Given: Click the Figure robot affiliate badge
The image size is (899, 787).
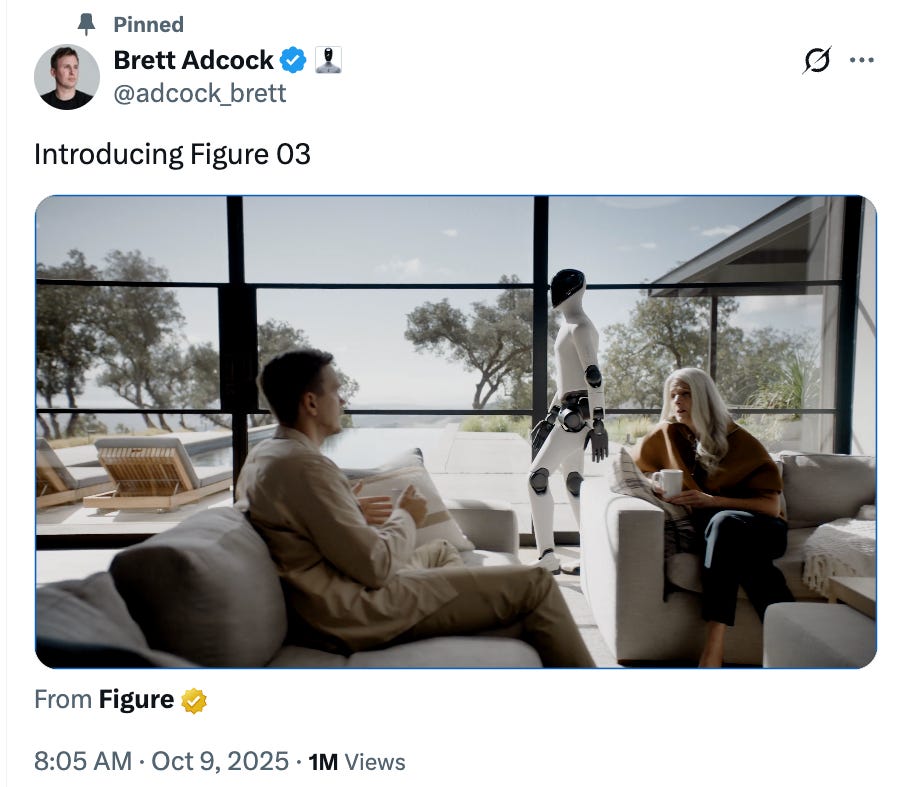Looking at the screenshot, I should [x=329, y=60].
